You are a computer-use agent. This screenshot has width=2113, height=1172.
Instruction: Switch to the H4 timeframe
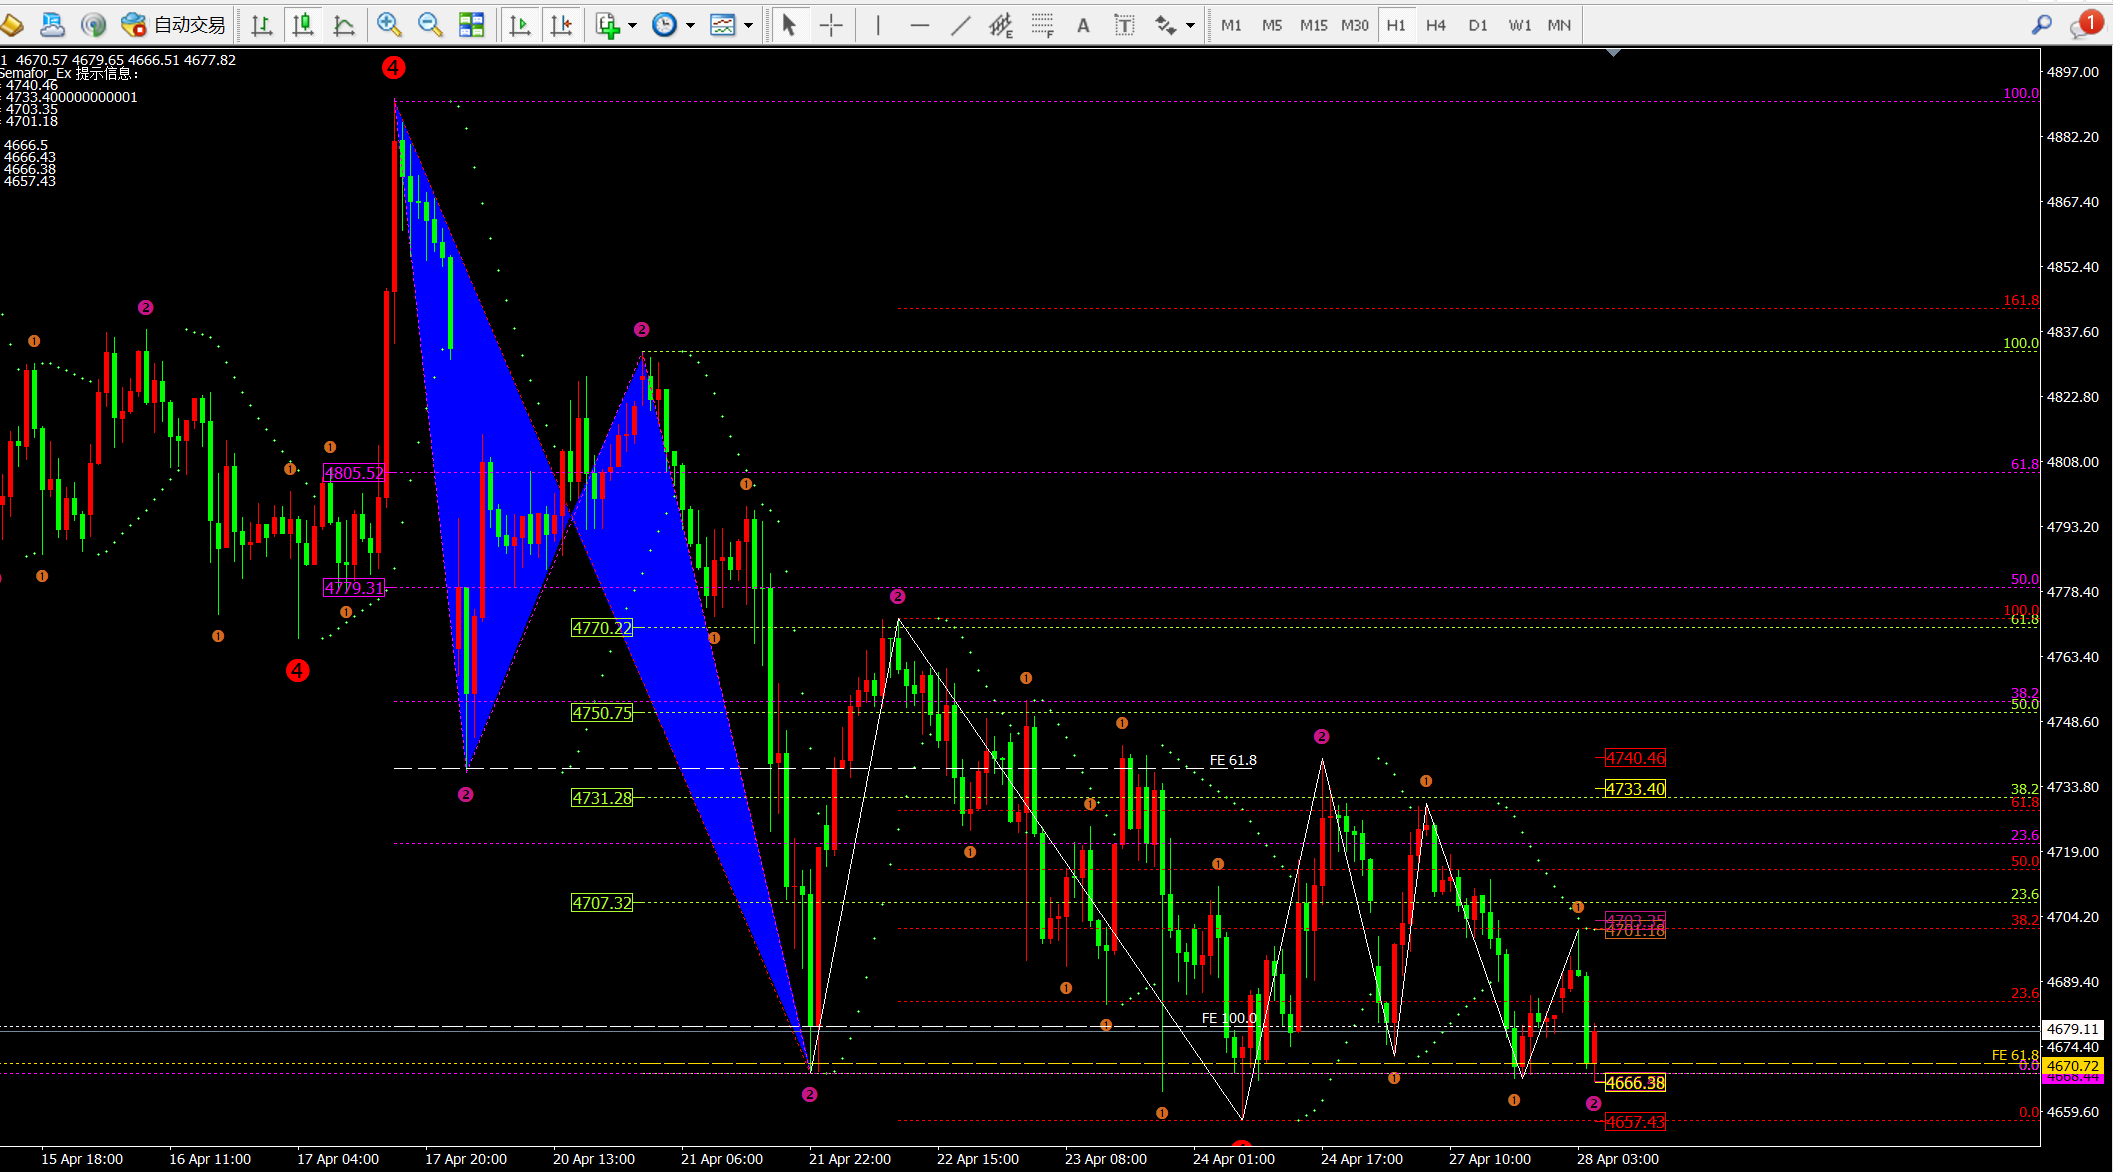point(1436,25)
